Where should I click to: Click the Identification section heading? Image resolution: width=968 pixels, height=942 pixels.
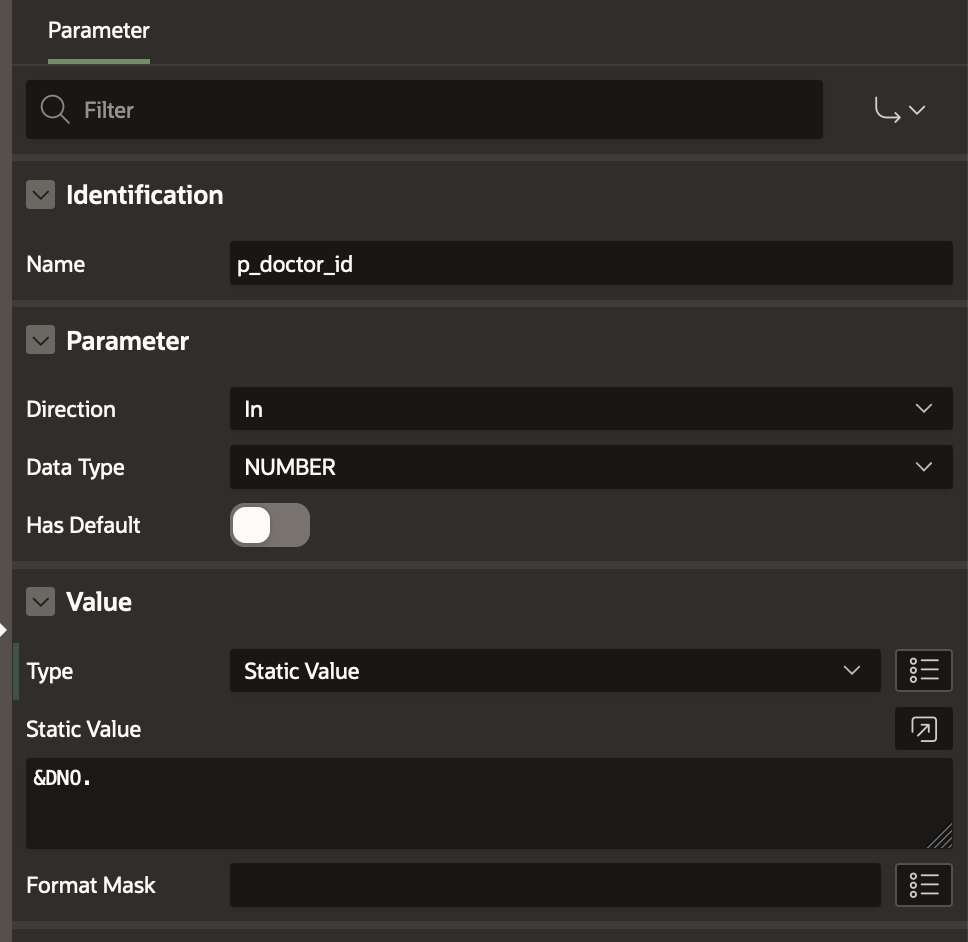(x=144, y=195)
